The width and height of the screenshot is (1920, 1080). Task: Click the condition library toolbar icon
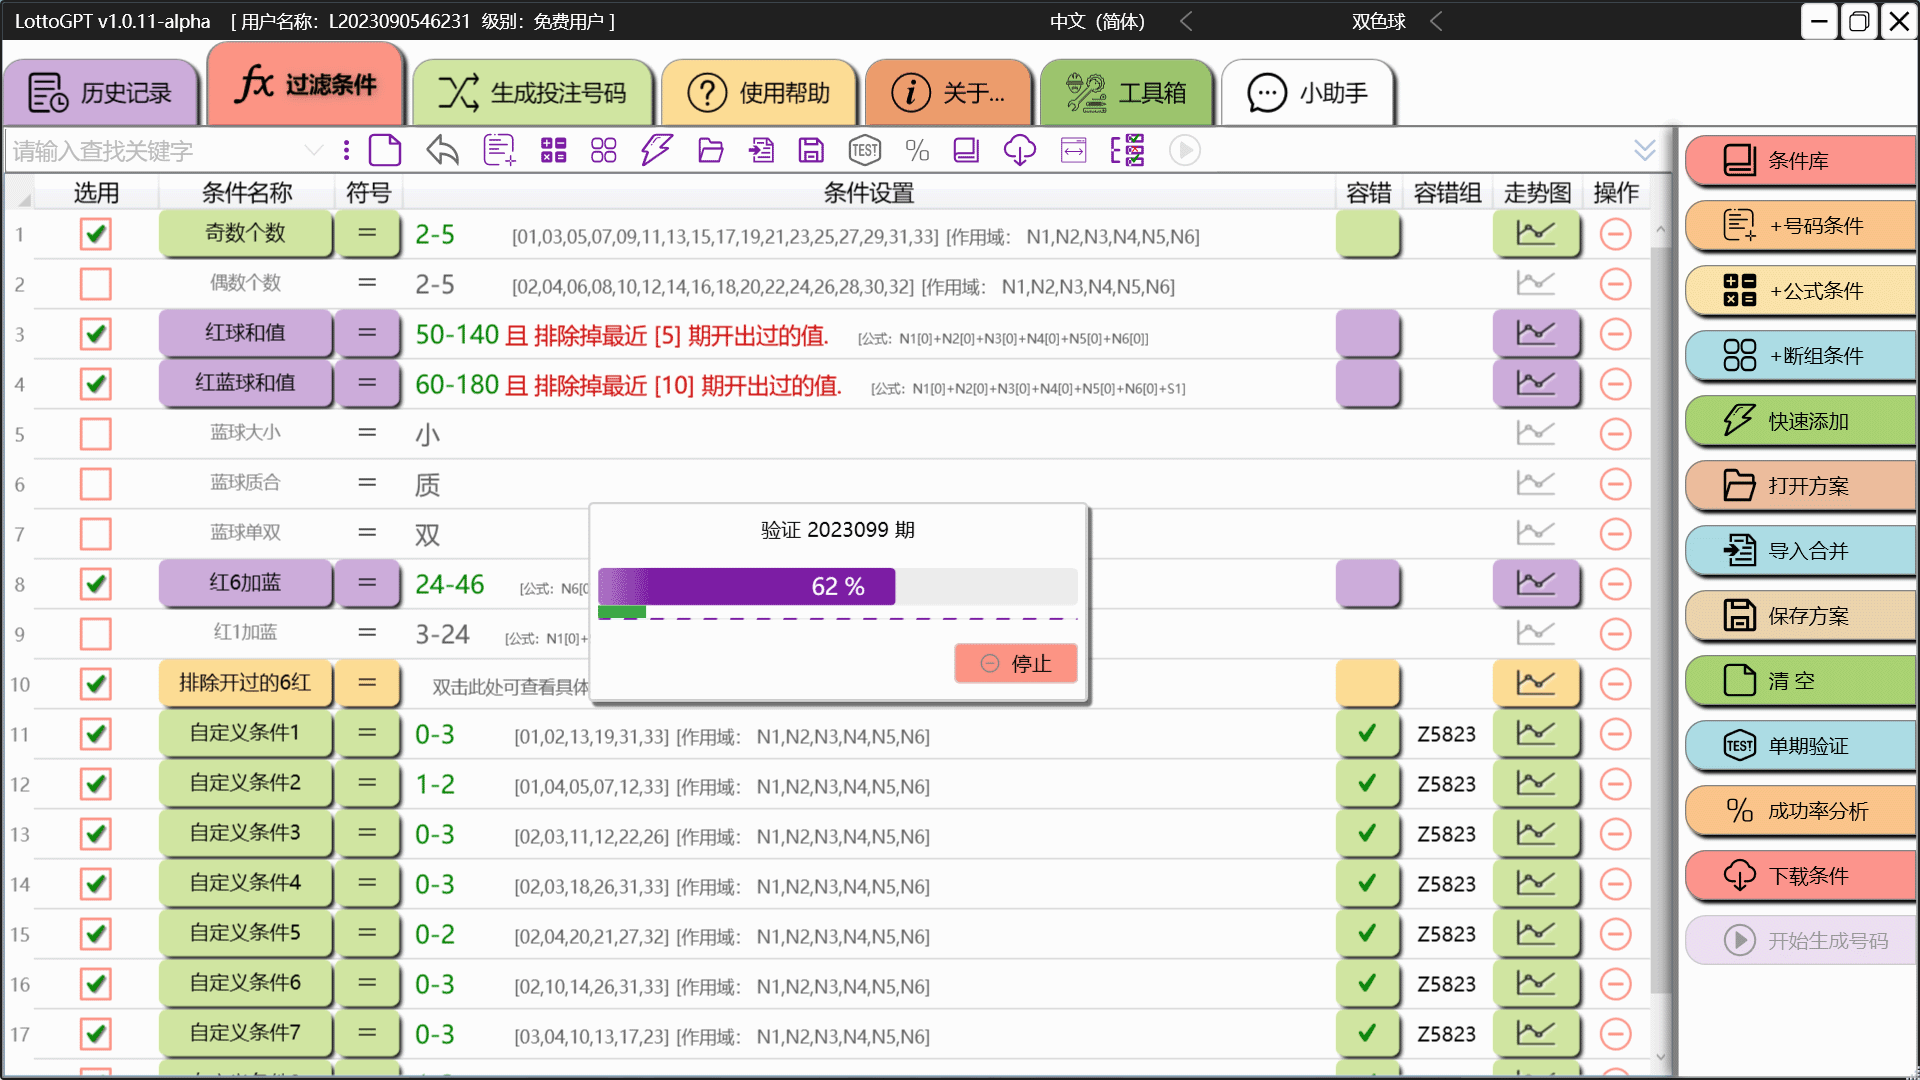(x=966, y=151)
